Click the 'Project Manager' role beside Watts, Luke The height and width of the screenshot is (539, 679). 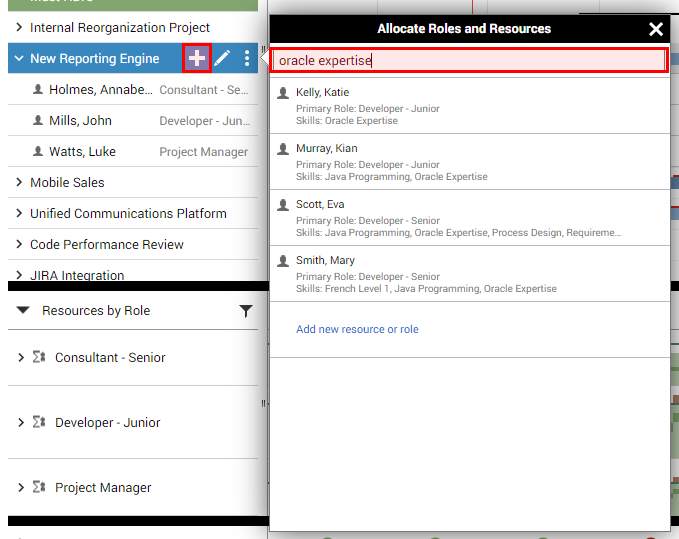204,152
